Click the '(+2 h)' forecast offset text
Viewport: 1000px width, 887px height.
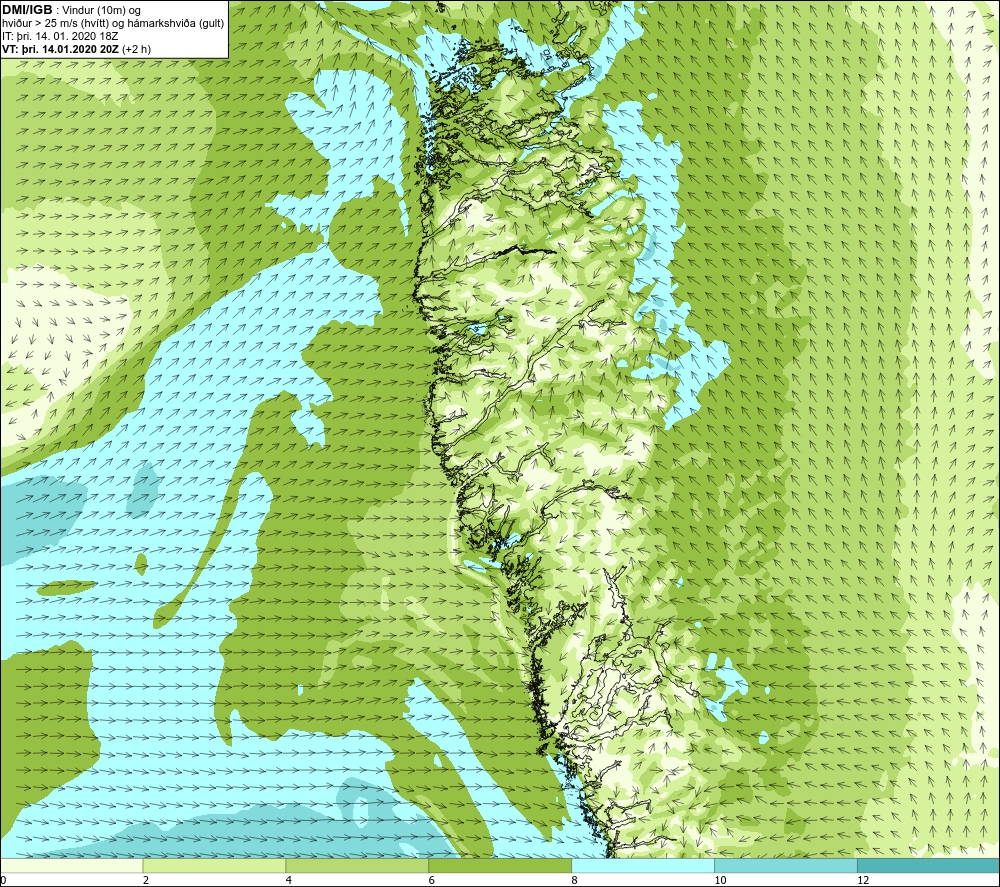(136, 49)
